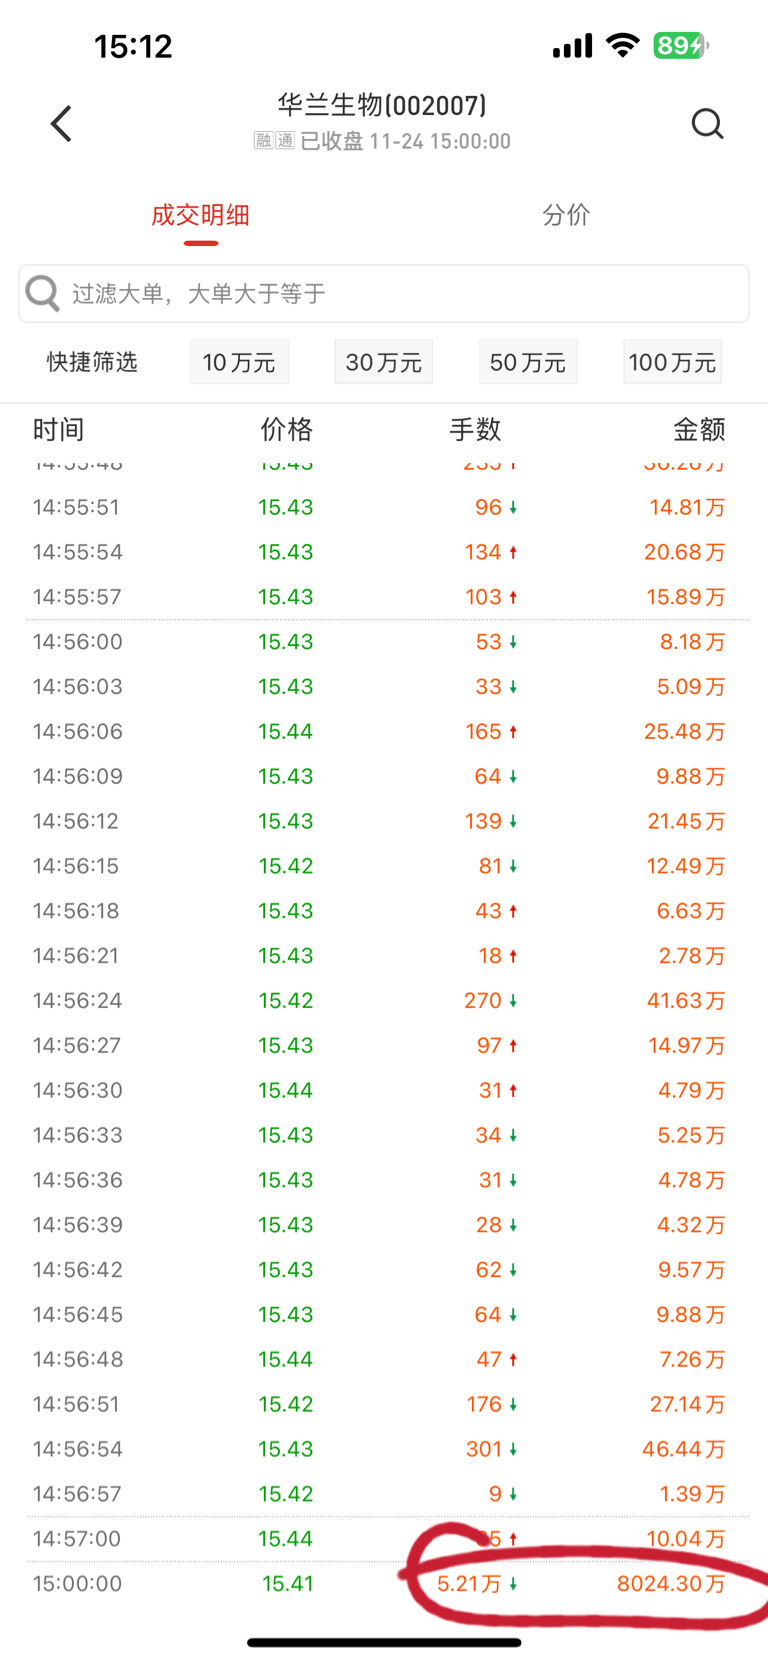This screenshot has height=1662, width=768.
Task: Focus the large order filter input
Action: [x=400, y=294]
